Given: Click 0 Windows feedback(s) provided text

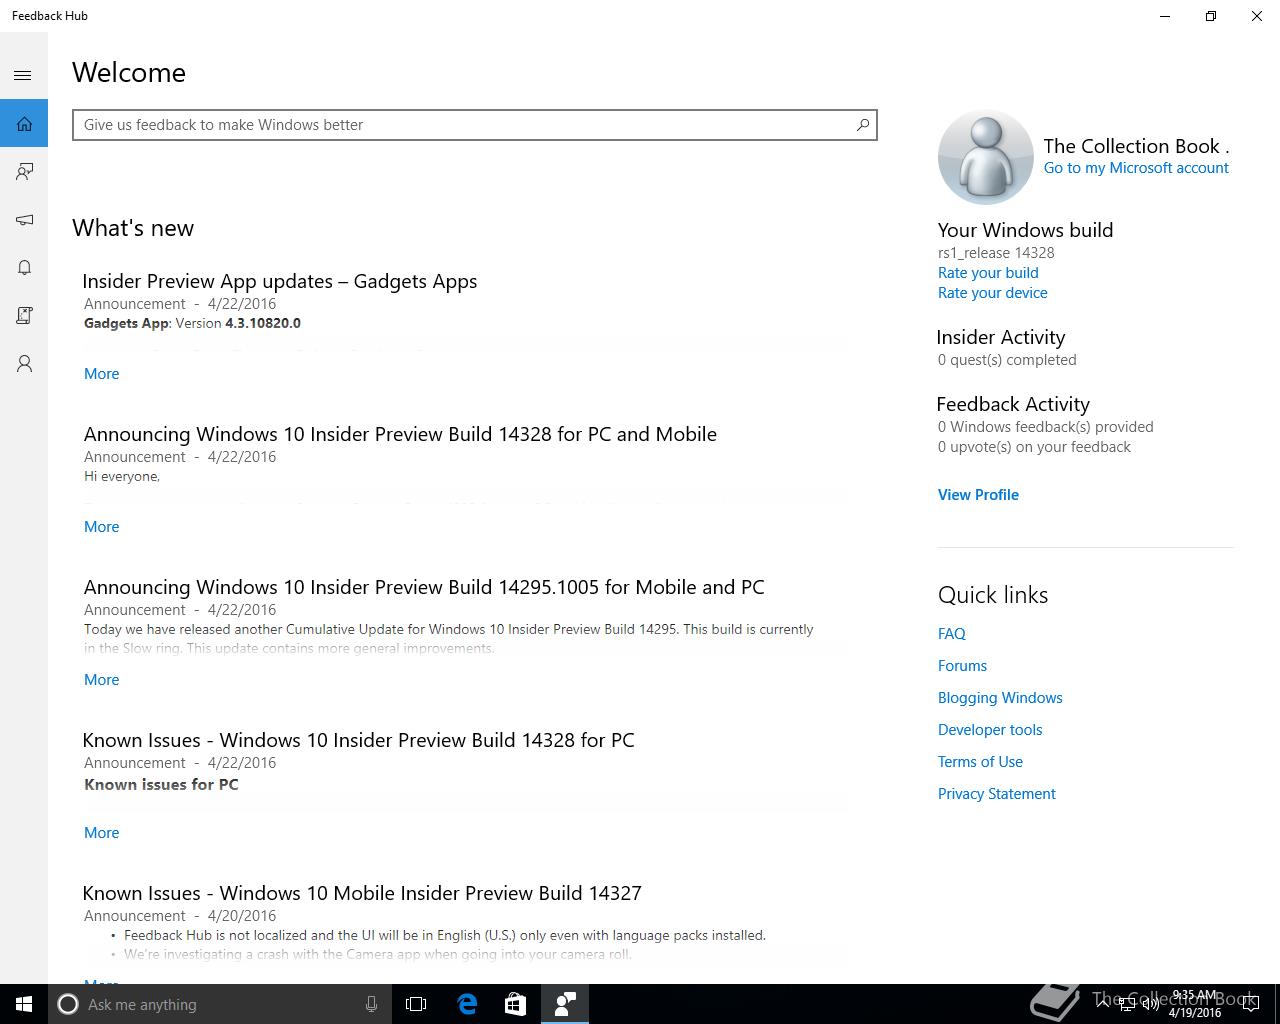Looking at the screenshot, I should (1045, 427).
